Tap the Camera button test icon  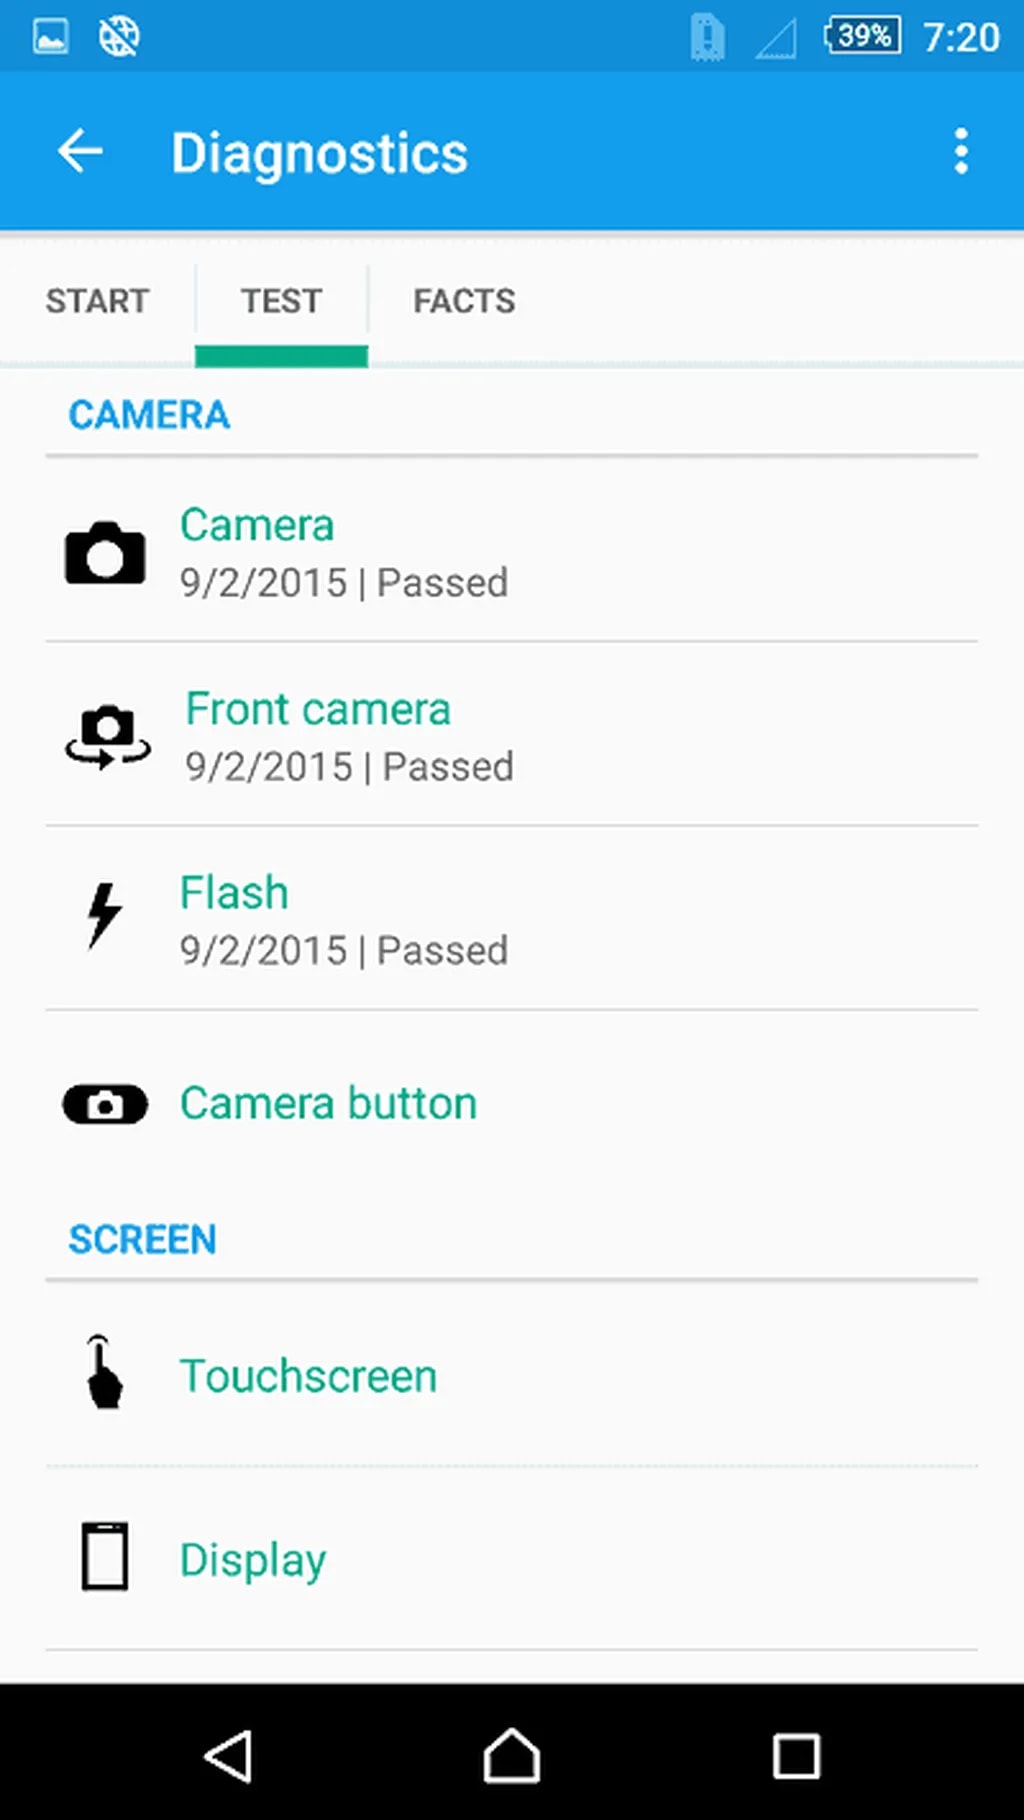coord(105,1105)
